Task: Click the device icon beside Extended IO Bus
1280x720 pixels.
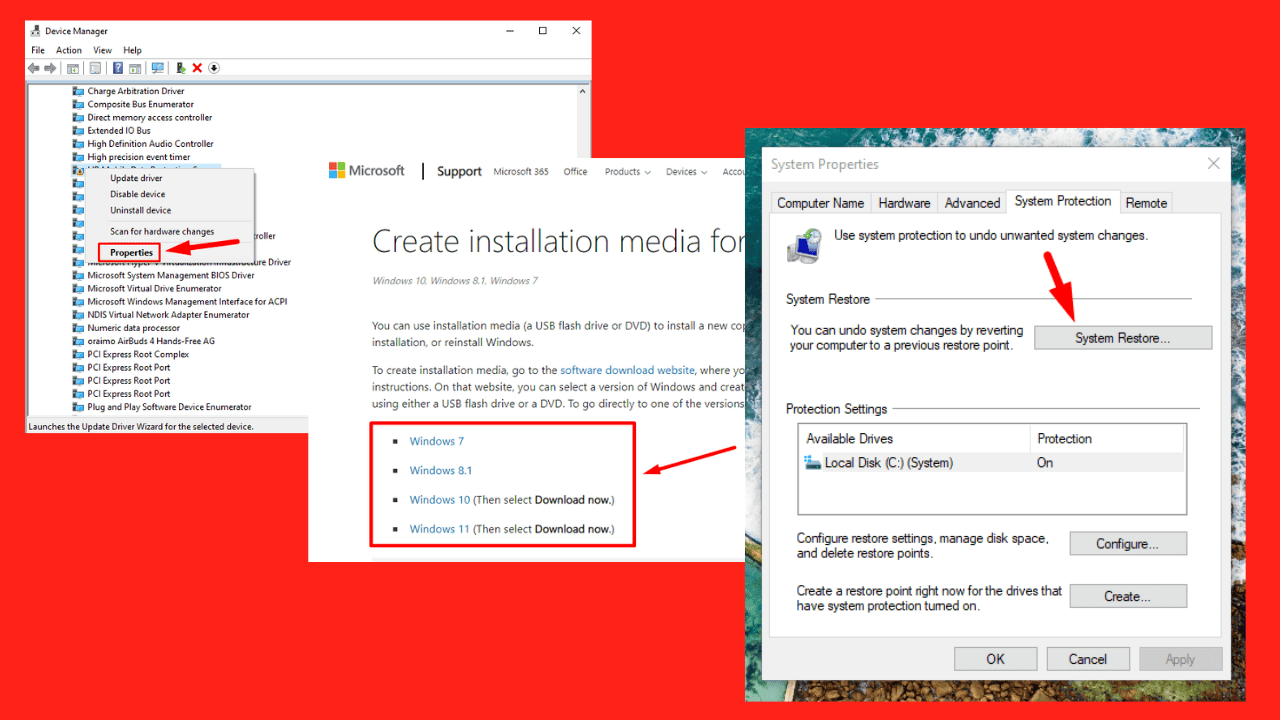Action: click(78, 130)
